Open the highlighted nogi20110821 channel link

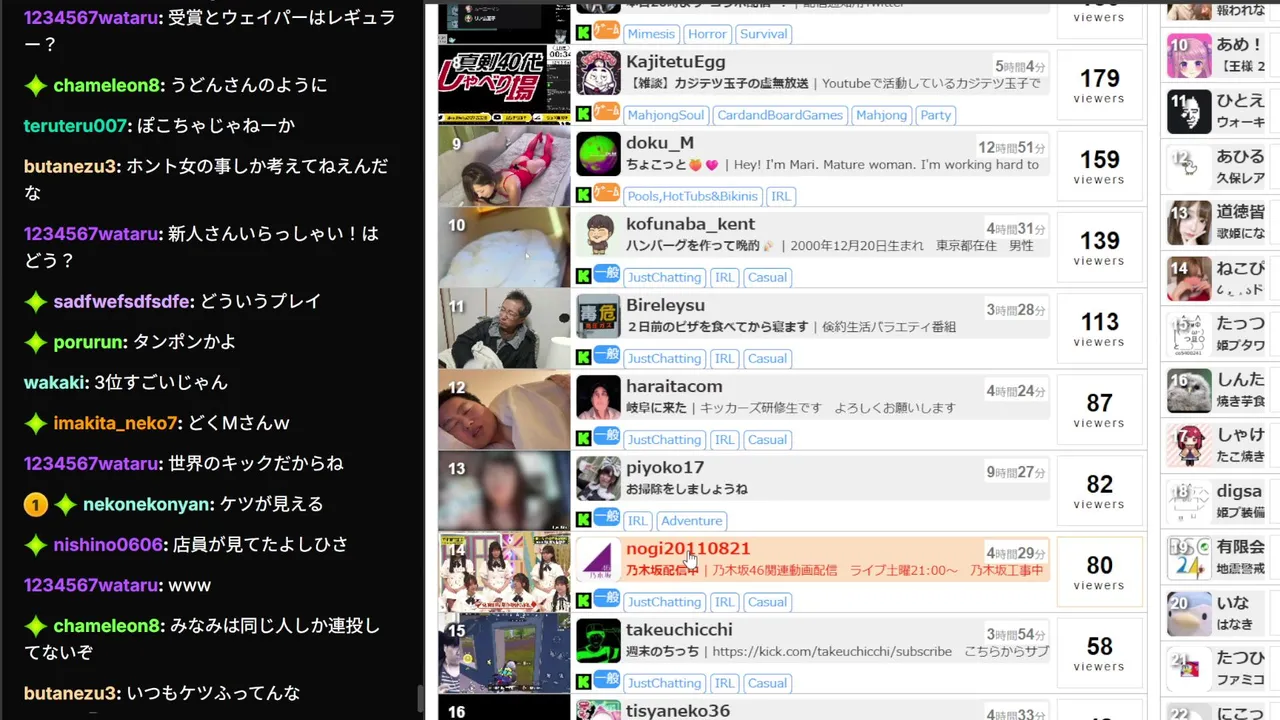(688, 548)
